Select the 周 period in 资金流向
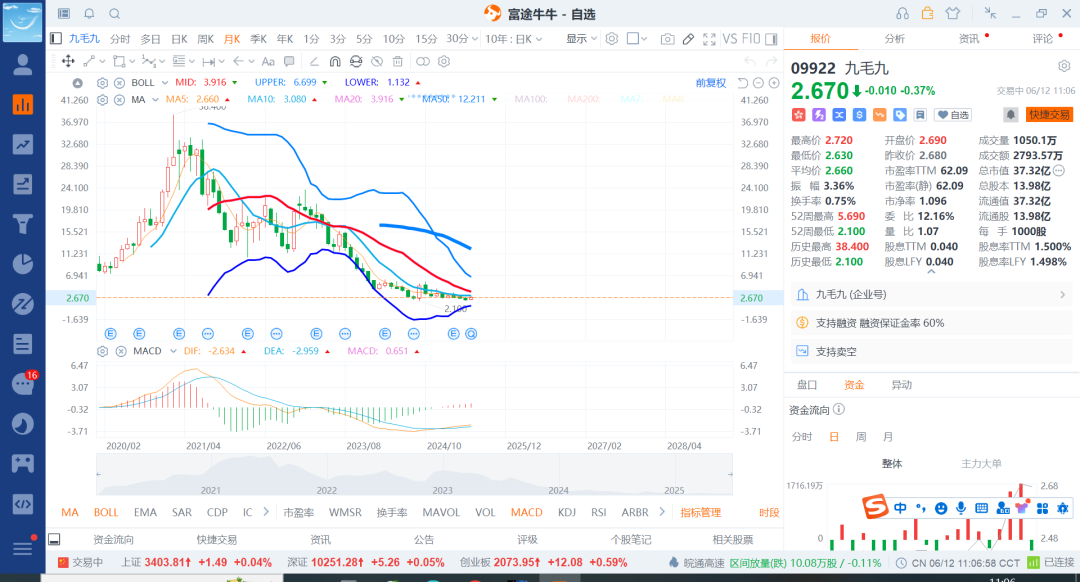The height and width of the screenshot is (582, 1080). 860,437
